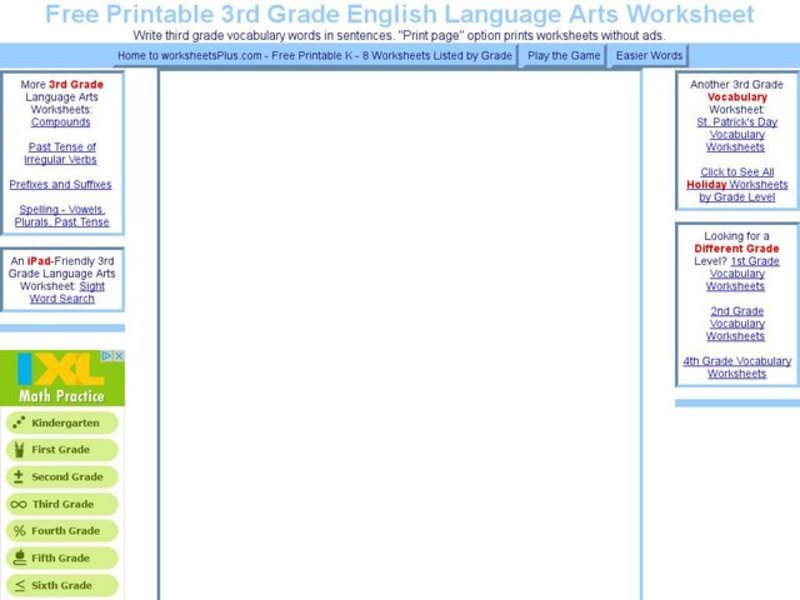
Task: Click the percent icon beside Fourth Grade
Action: pyautogui.click(x=19, y=531)
